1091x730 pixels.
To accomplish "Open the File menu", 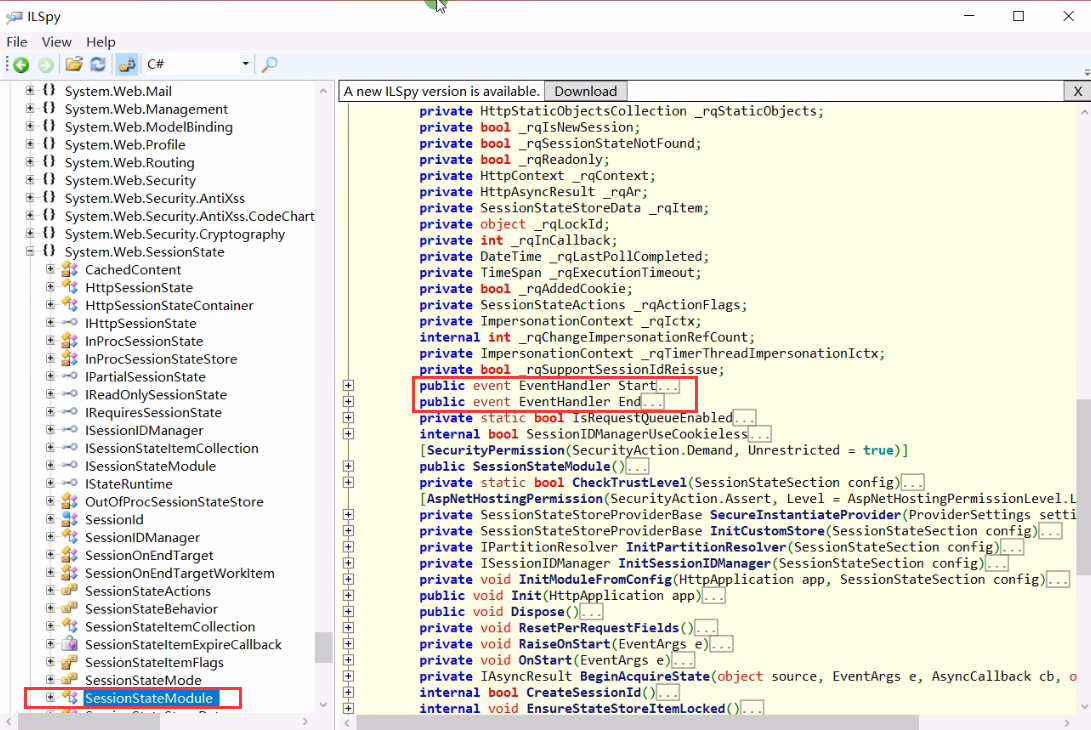I will coord(17,42).
